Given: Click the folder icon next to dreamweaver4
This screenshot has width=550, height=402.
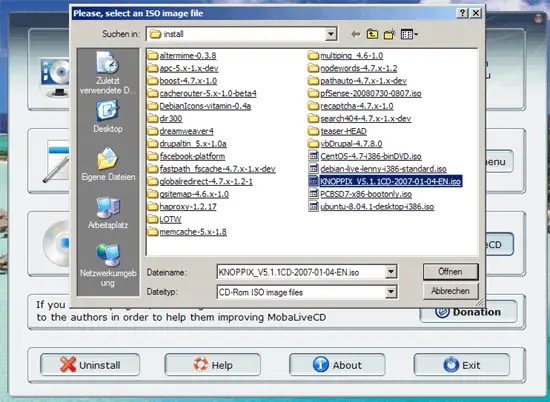Looking at the screenshot, I should 153,131.
